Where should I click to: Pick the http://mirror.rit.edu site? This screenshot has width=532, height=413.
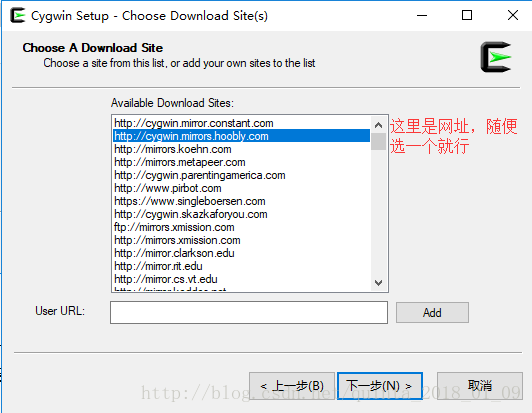click(x=242, y=266)
